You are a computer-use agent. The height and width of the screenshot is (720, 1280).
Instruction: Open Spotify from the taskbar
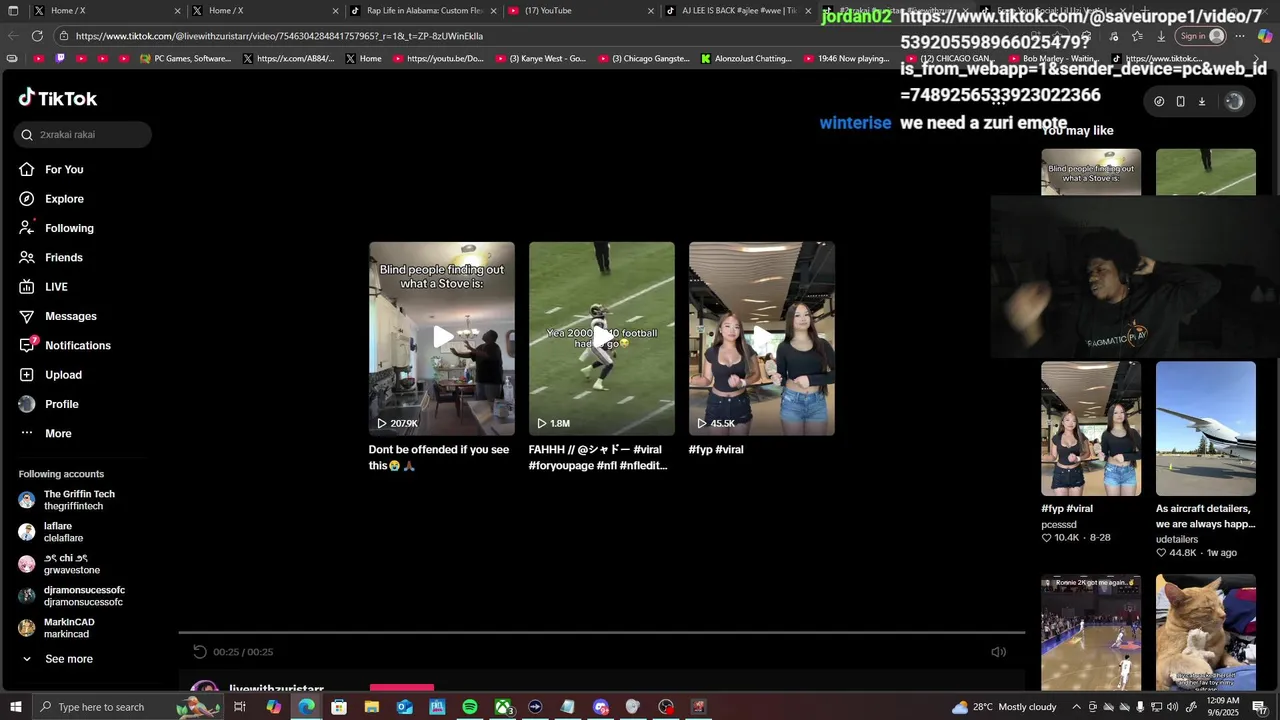[470, 707]
